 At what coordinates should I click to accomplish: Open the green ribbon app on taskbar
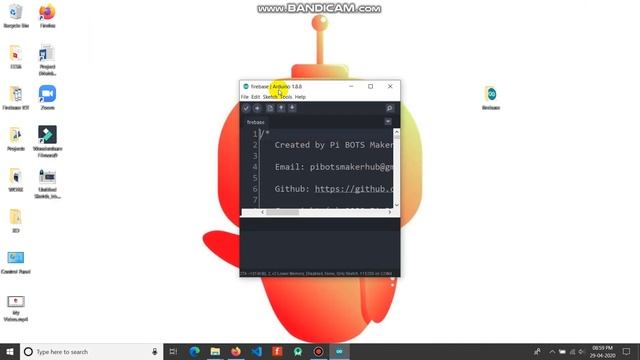pos(298,351)
